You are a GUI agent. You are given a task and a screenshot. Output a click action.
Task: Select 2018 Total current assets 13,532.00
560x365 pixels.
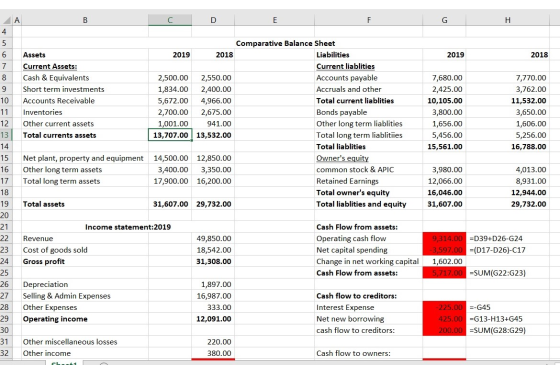213,135
